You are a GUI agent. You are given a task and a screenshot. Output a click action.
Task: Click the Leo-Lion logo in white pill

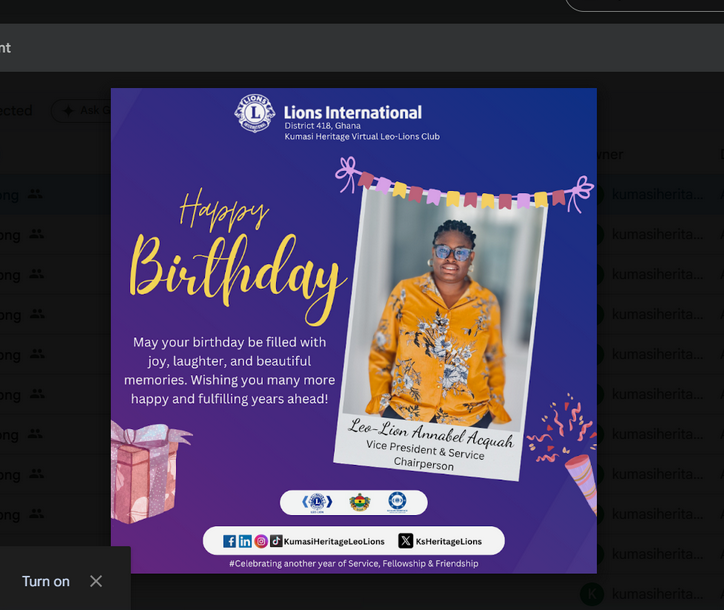317,502
